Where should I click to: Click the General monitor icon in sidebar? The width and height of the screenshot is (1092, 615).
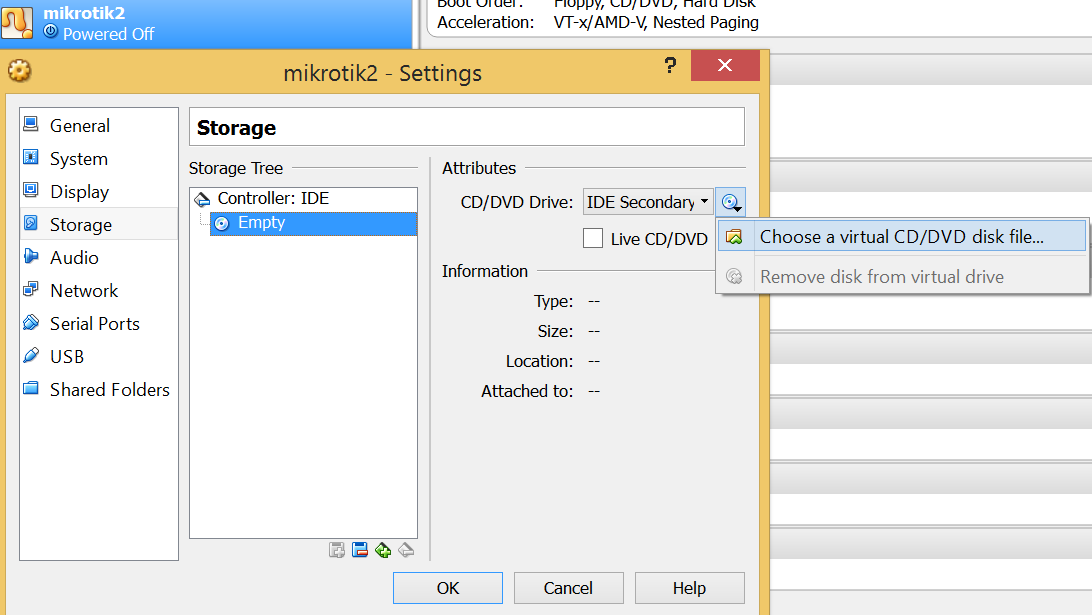click(x=31, y=124)
